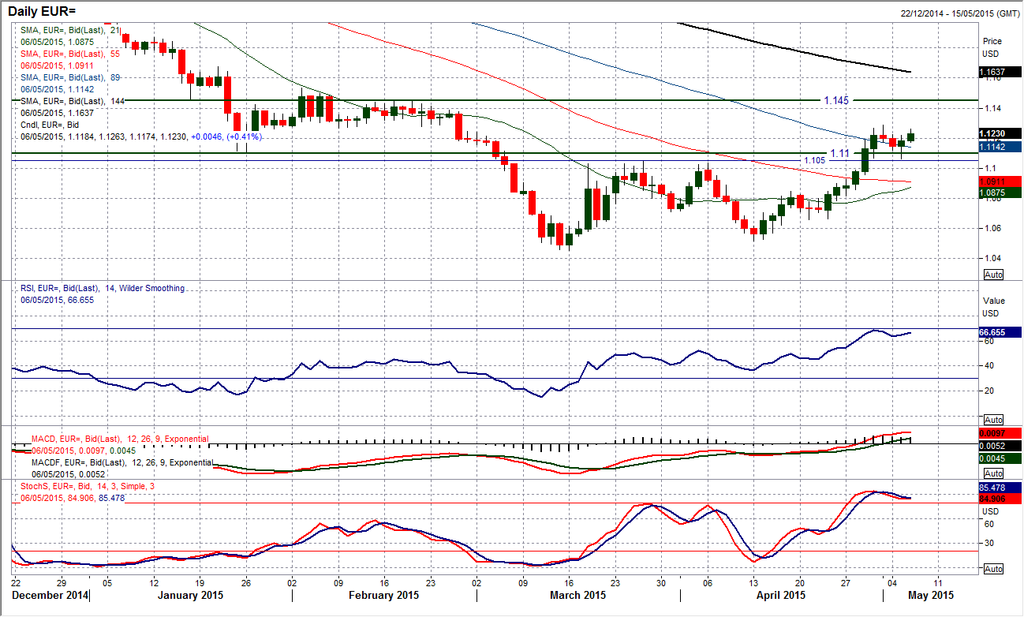Click the 66.655 RSI value tag on axis

[1000, 332]
